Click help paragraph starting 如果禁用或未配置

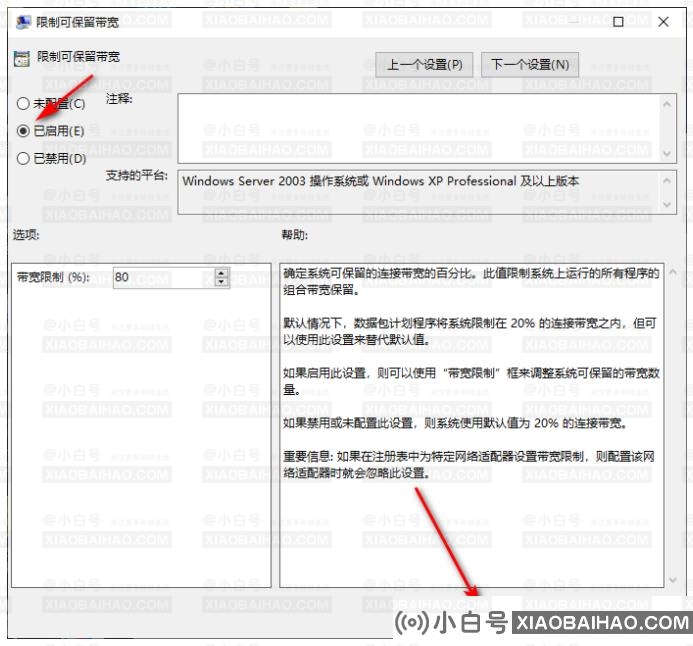[x=455, y=423]
